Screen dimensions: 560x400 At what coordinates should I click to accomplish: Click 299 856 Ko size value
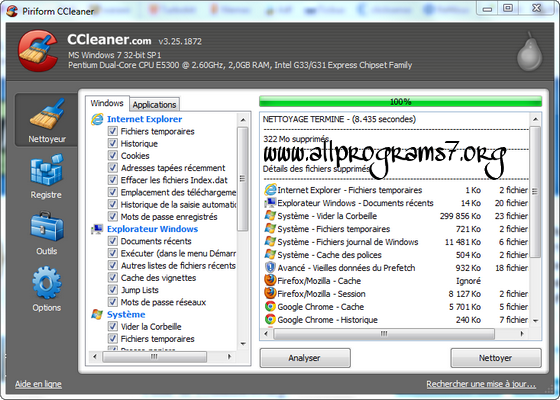point(460,216)
